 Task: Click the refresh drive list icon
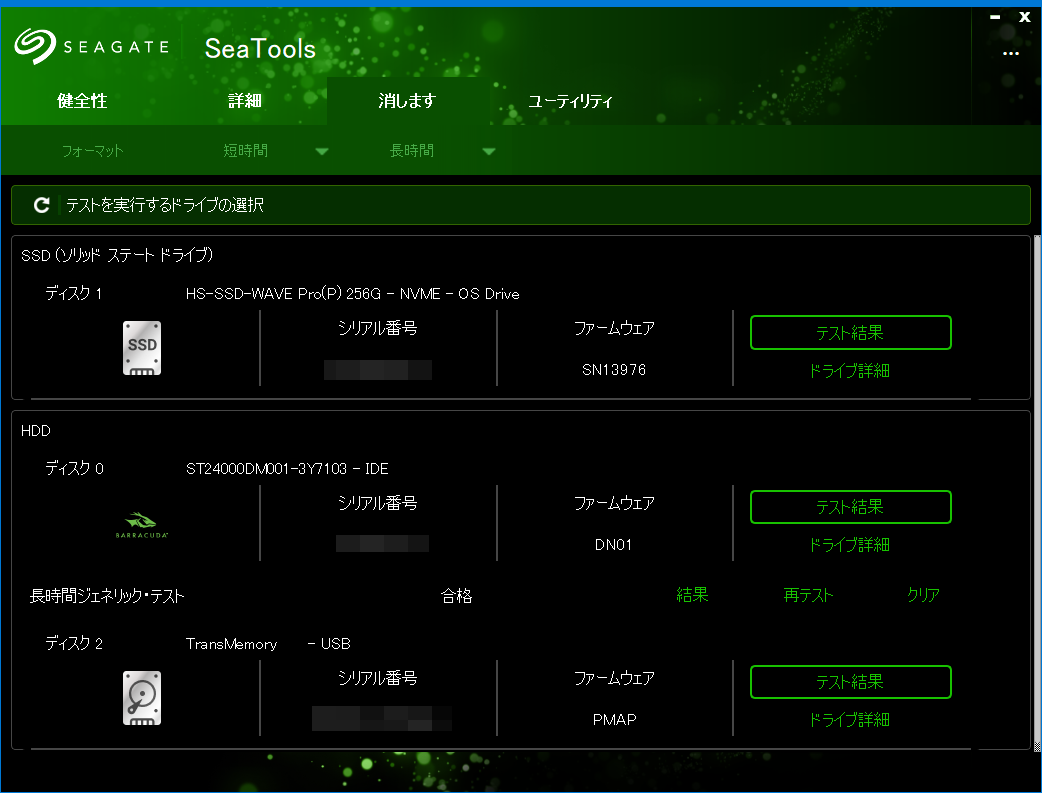pos(41,205)
